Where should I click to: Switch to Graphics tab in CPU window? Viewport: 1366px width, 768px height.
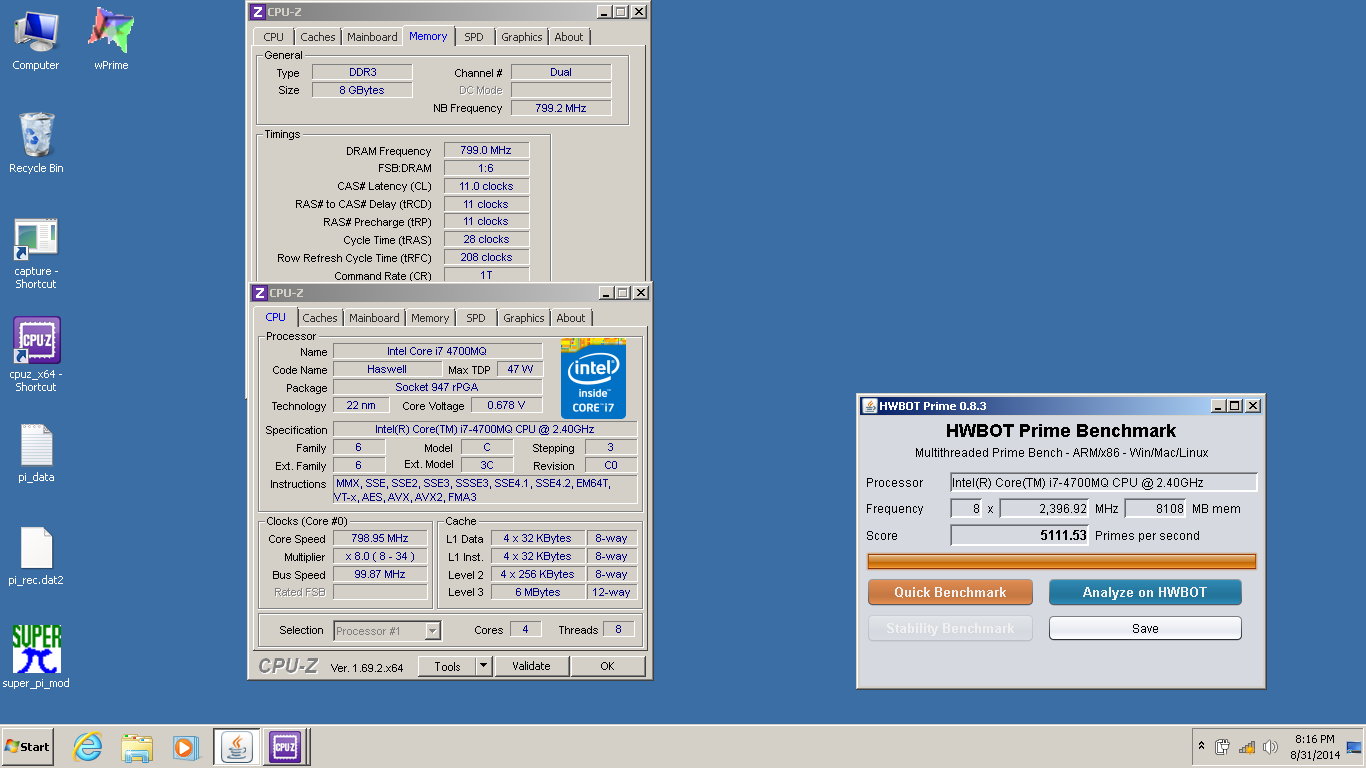coord(524,318)
